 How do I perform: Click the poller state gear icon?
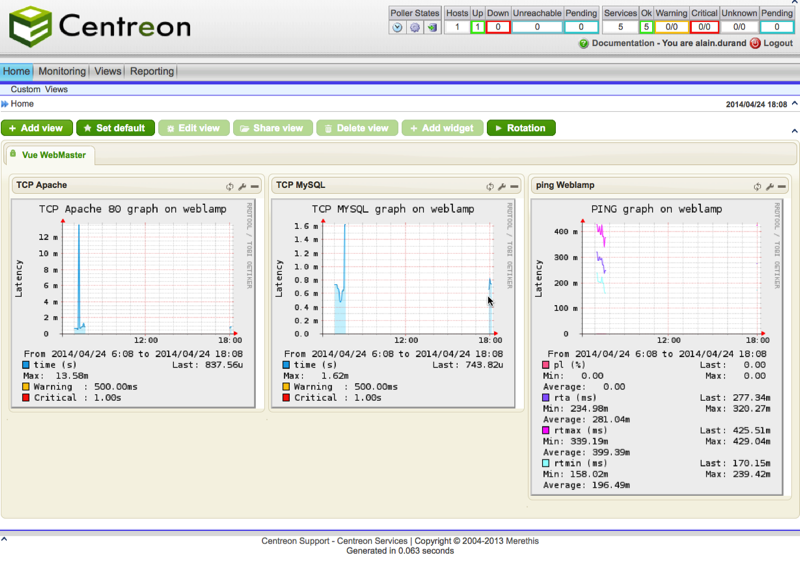414,27
